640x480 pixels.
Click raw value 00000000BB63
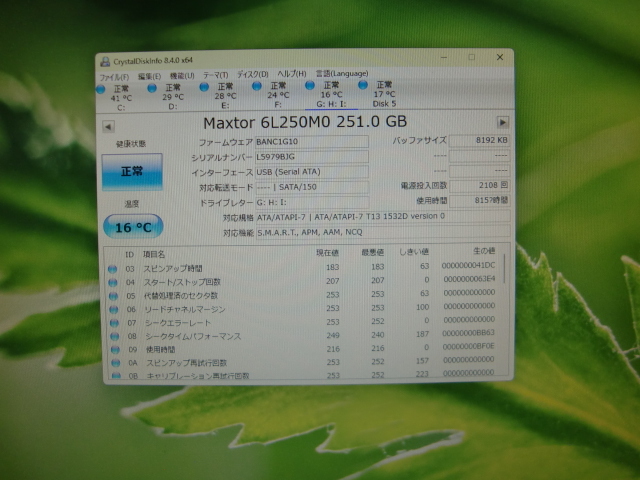point(469,333)
